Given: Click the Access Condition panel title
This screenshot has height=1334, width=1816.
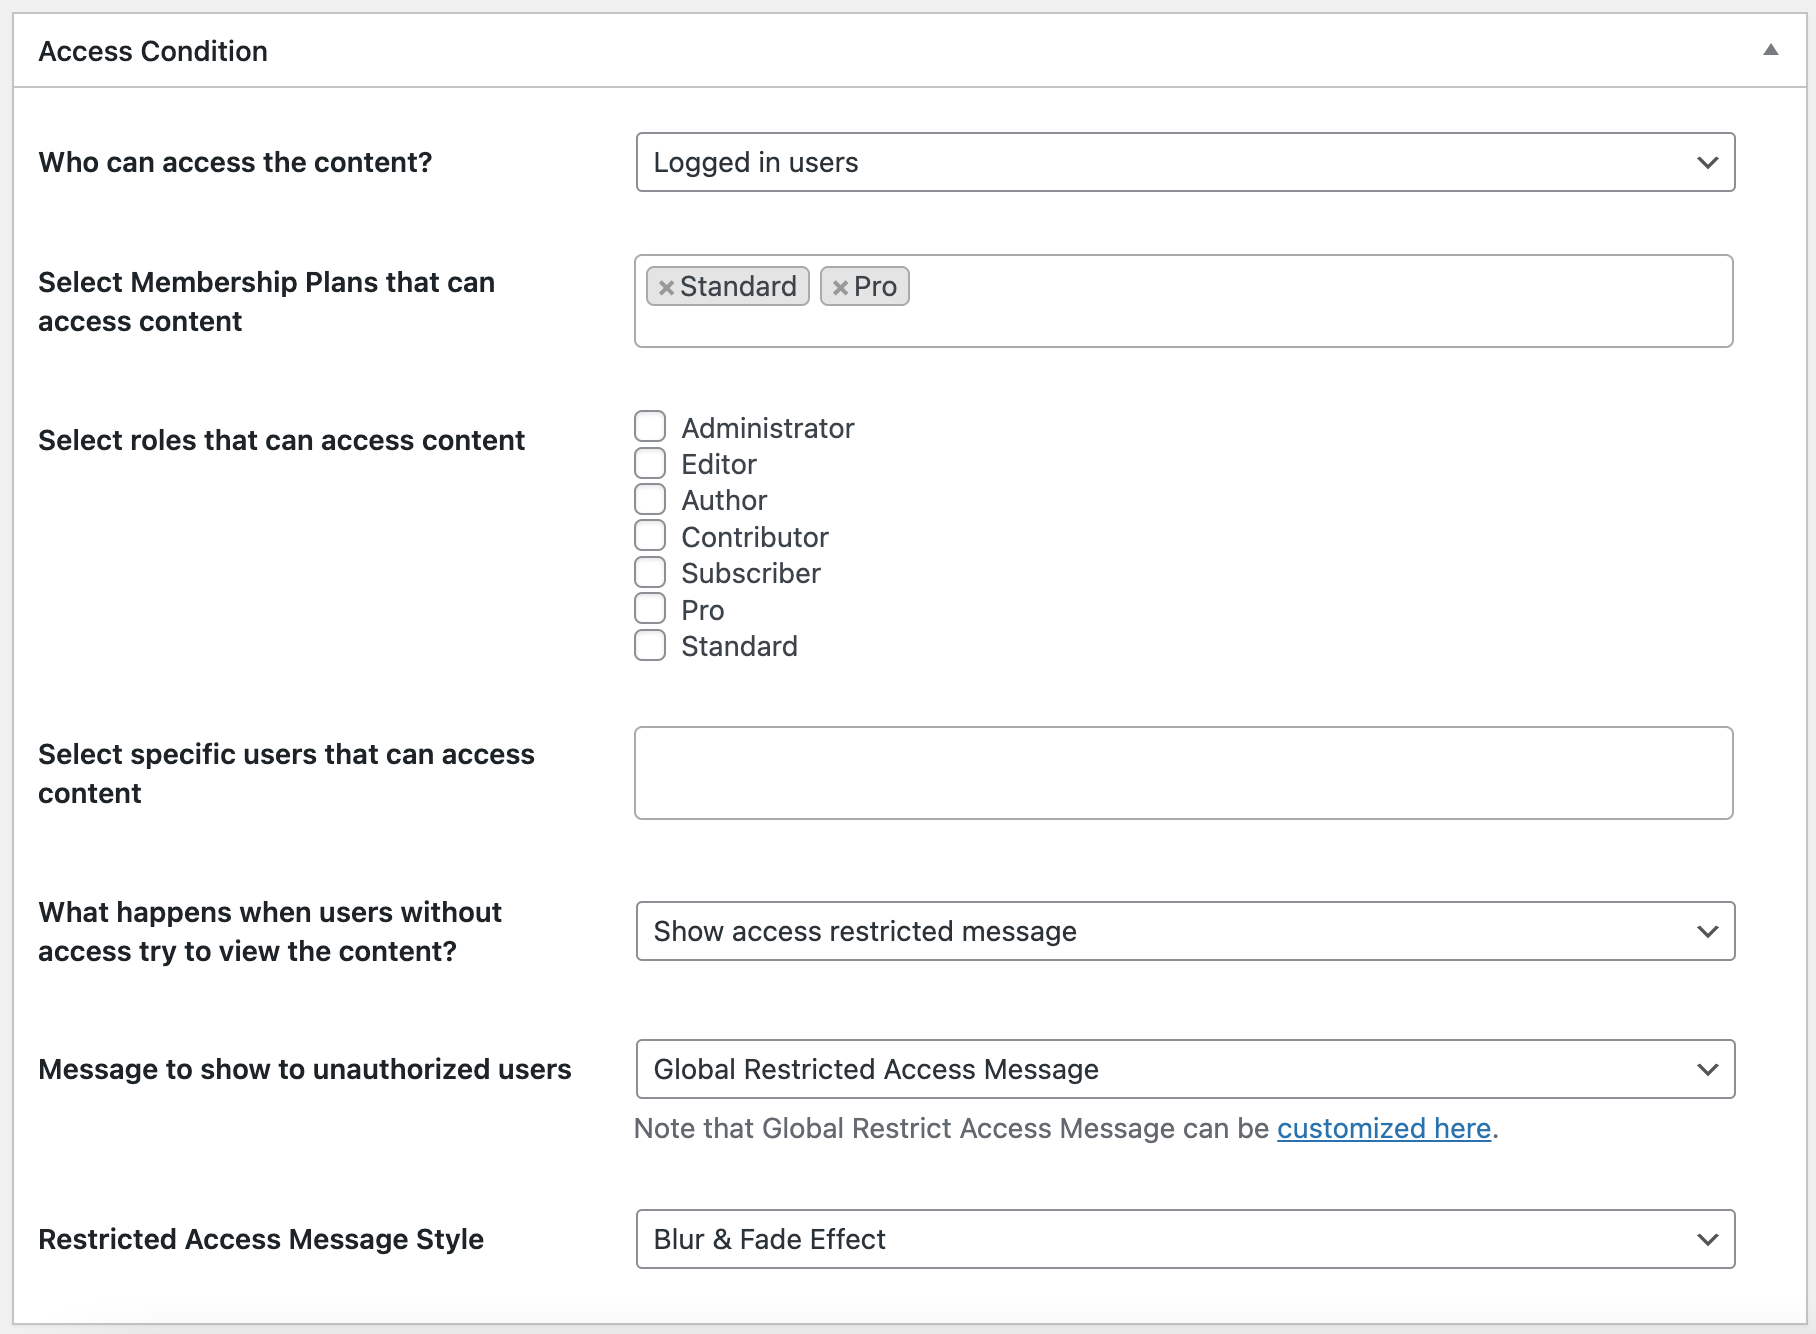Looking at the screenshot, I should tap(153, 51).
